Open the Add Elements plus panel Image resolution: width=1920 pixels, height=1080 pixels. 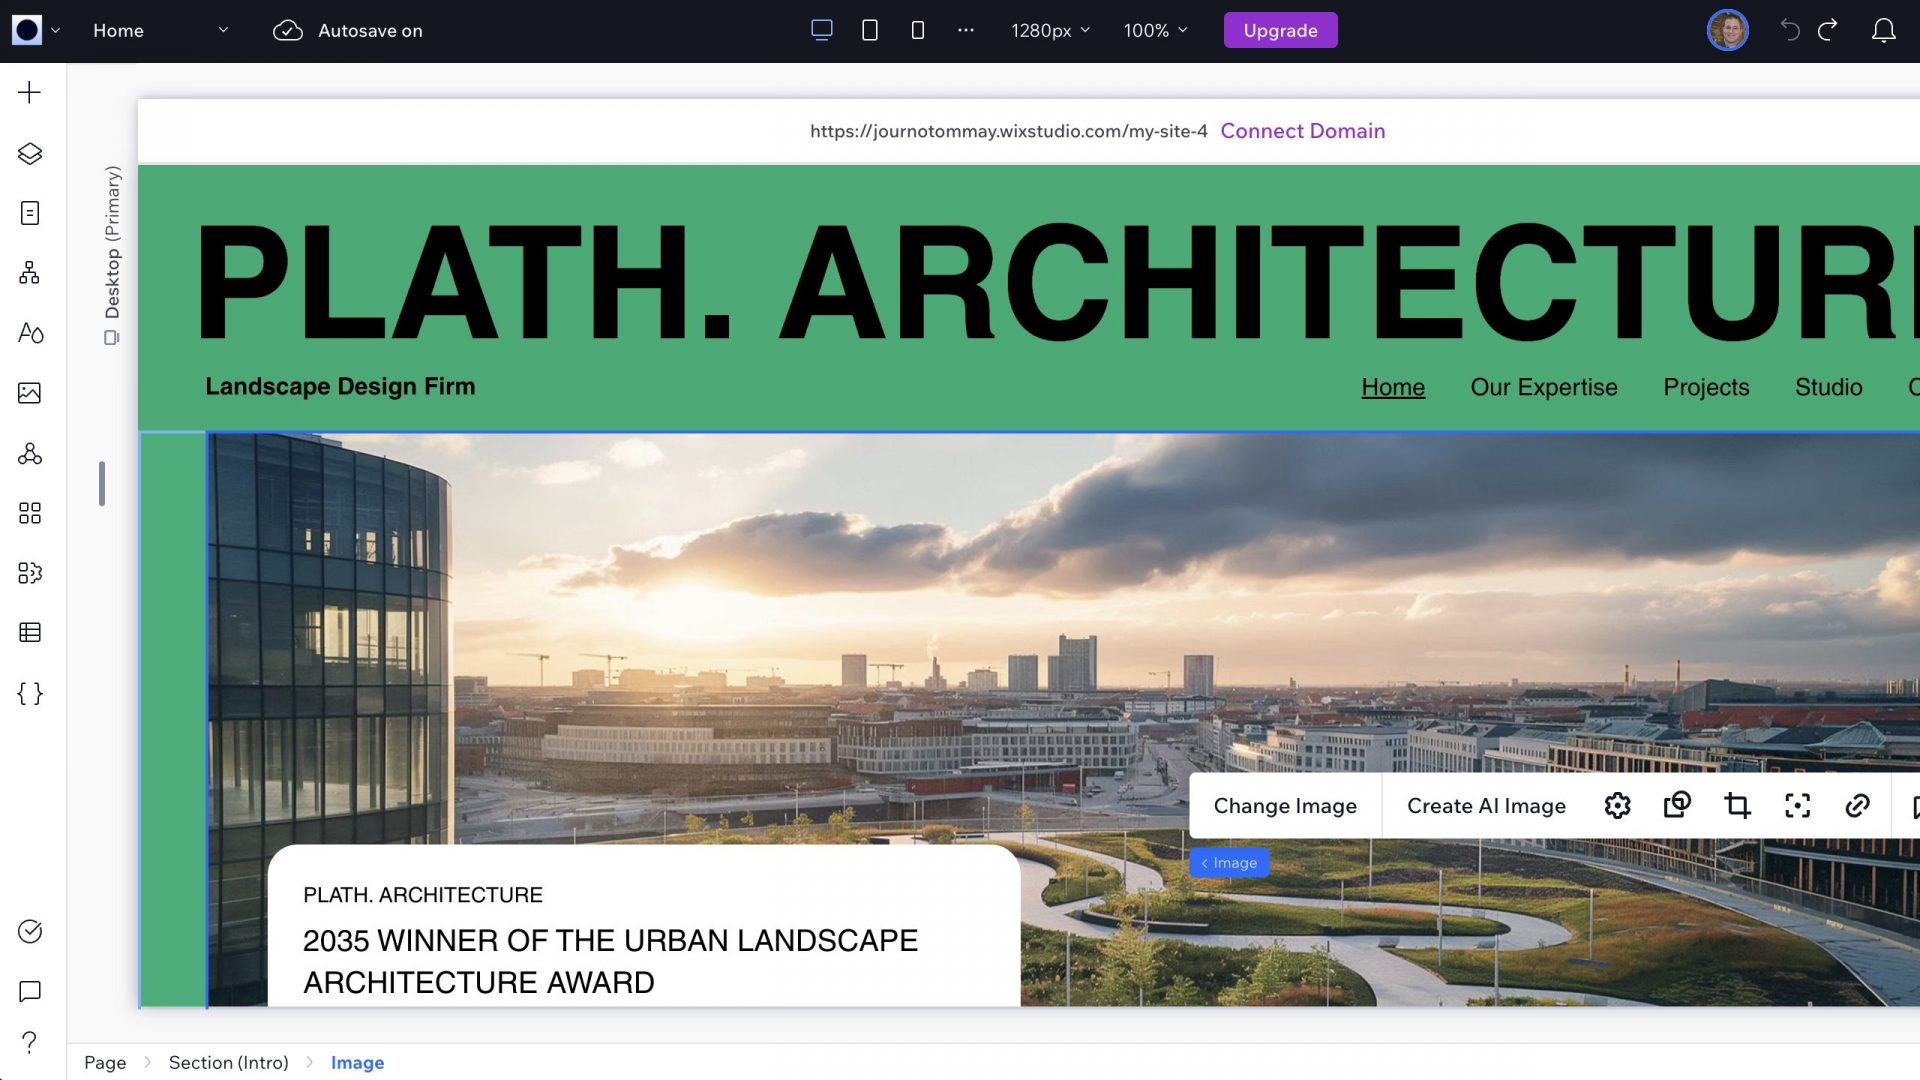(30, 93)
